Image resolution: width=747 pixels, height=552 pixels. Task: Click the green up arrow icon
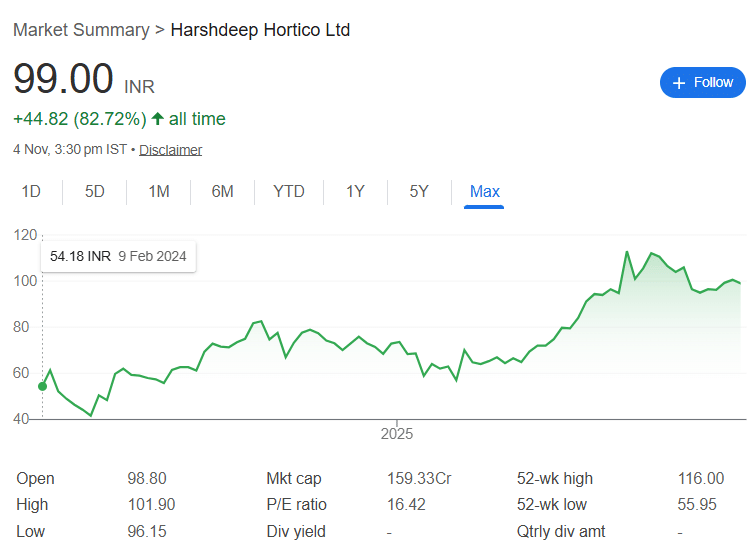[157, 119]
